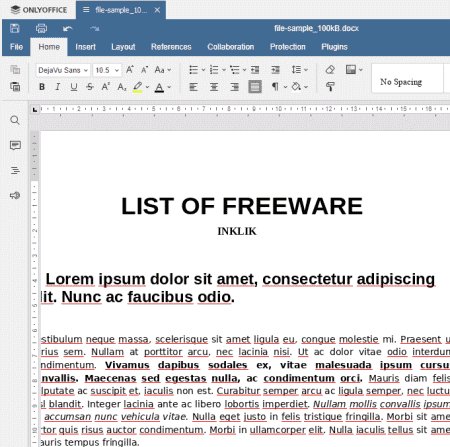Clear style with the eraser icon

(330, 70)
